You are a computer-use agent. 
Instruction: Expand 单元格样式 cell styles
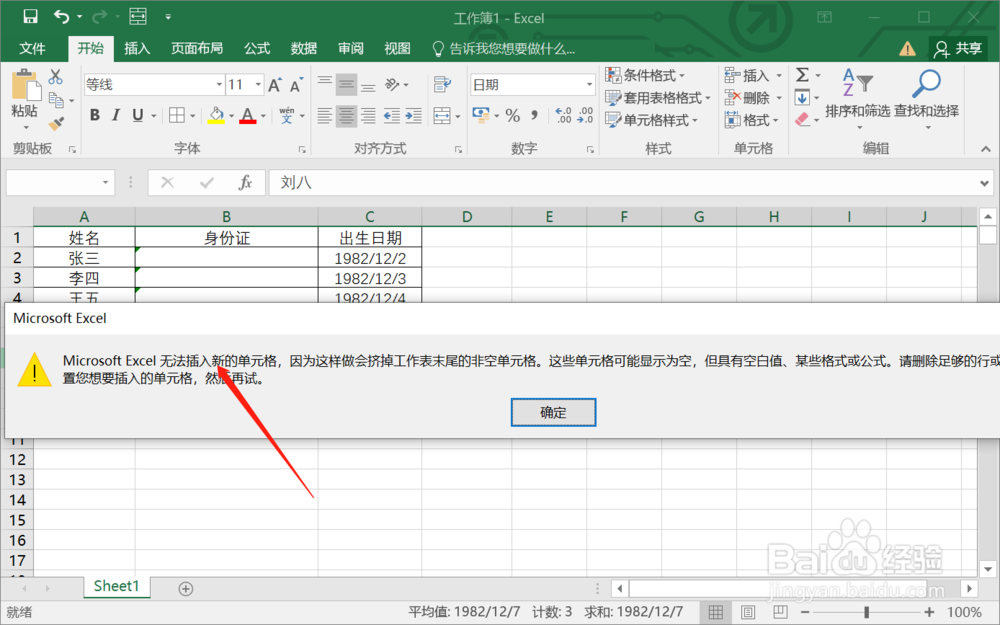click(651, 120)
